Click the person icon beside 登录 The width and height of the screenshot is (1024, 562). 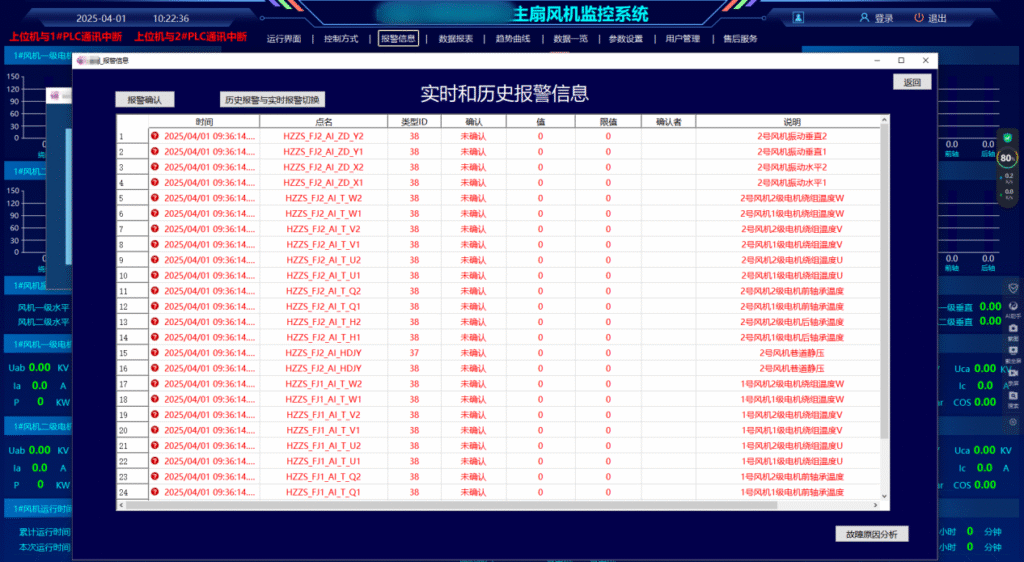(864, 18)
